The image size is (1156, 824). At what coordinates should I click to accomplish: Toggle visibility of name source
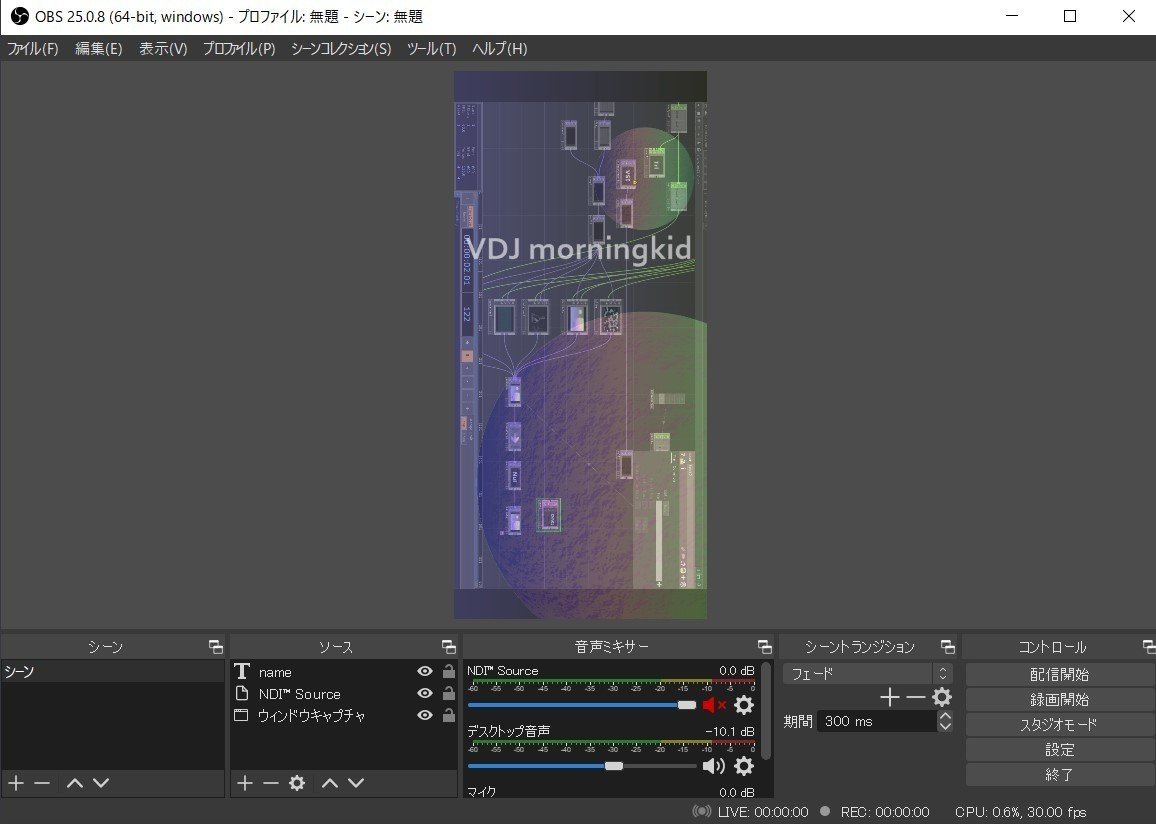[425, 671]
